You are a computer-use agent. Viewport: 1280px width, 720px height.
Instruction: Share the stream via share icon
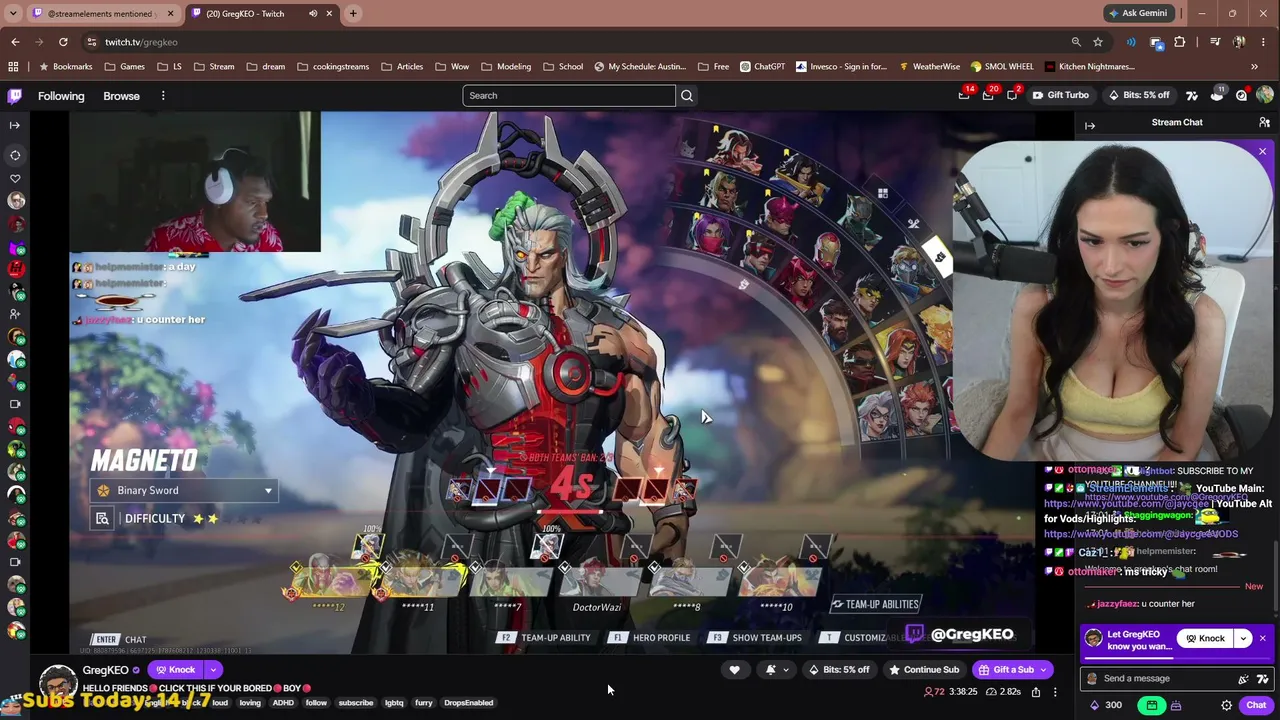[1035, 692]
